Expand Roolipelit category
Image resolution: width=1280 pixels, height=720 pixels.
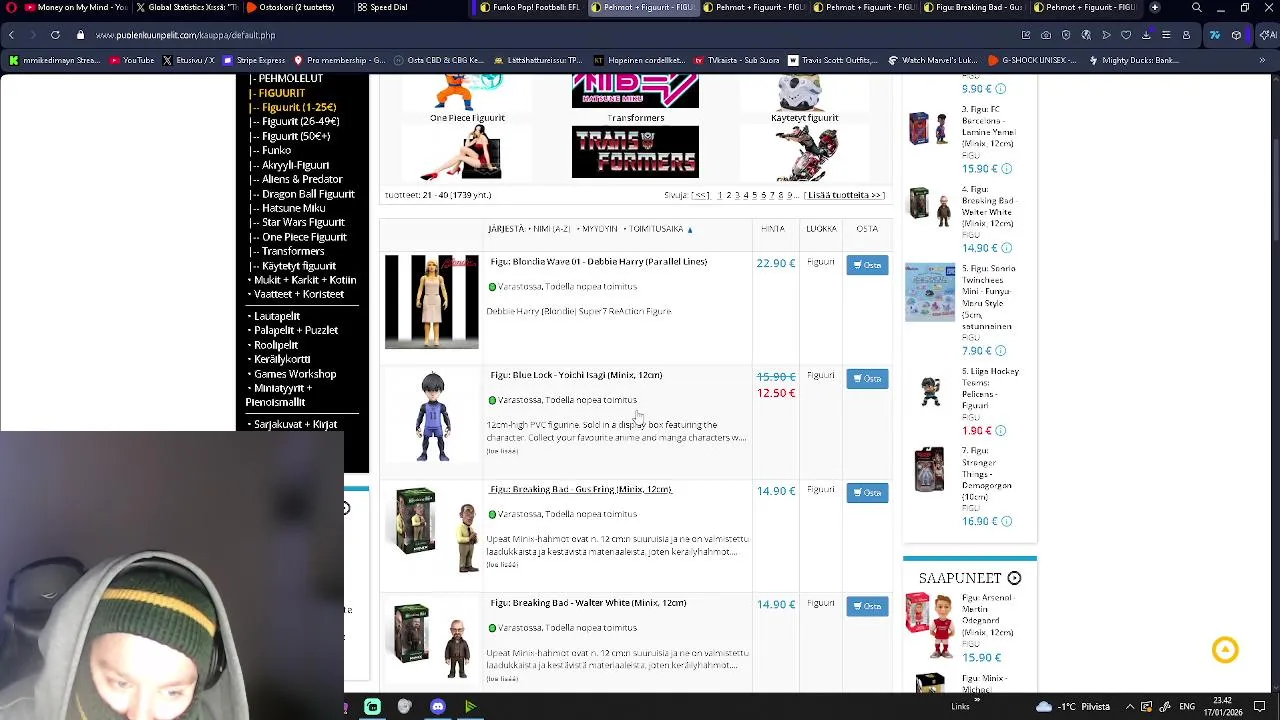click(275, 345)
